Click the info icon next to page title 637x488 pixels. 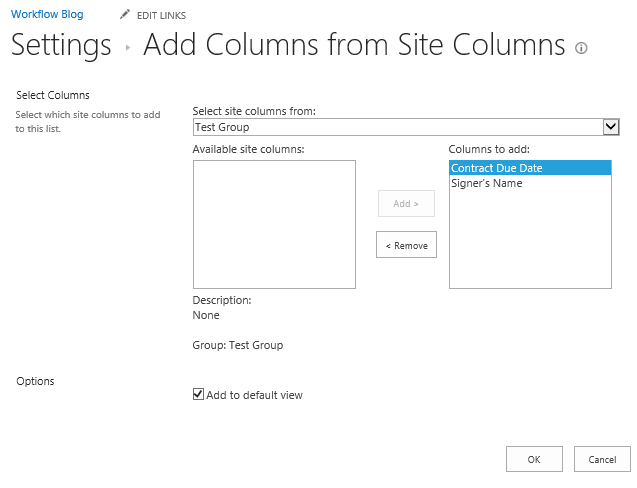tap(582, 48)
